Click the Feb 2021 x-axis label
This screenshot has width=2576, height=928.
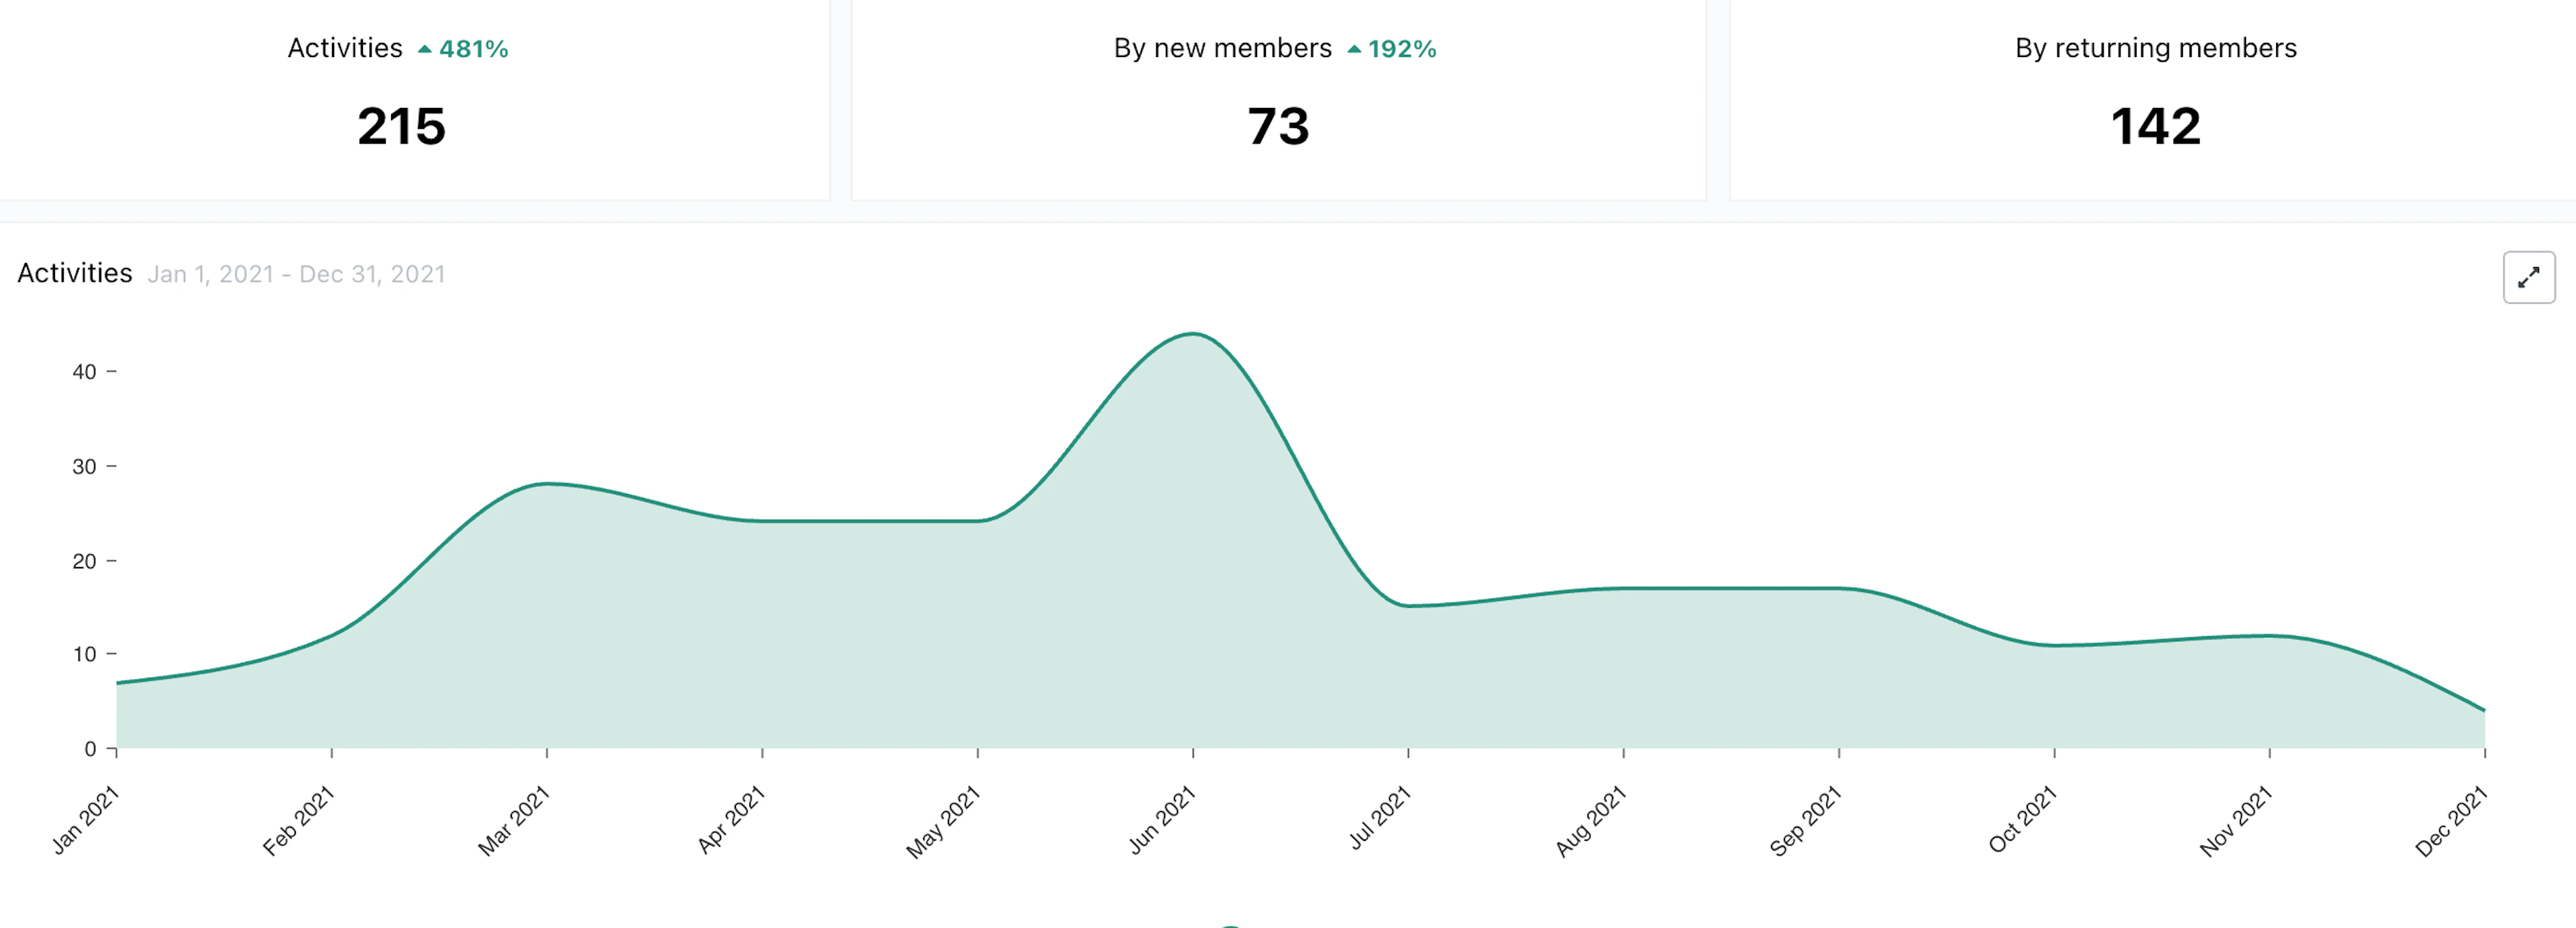[x=299, y=821]
